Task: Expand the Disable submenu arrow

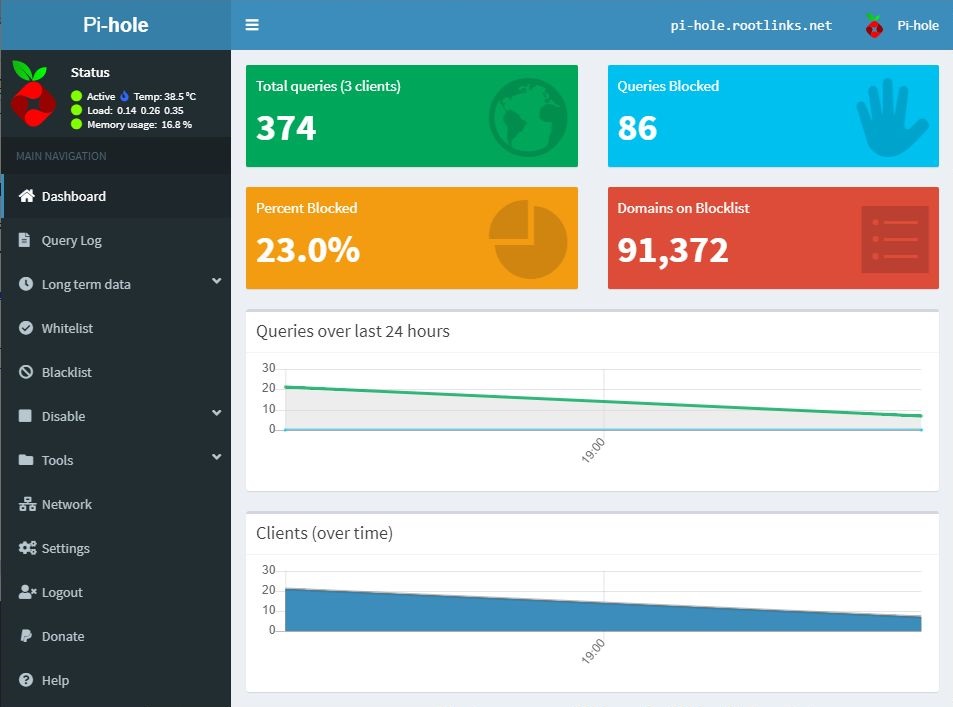Action: [216, 414]
